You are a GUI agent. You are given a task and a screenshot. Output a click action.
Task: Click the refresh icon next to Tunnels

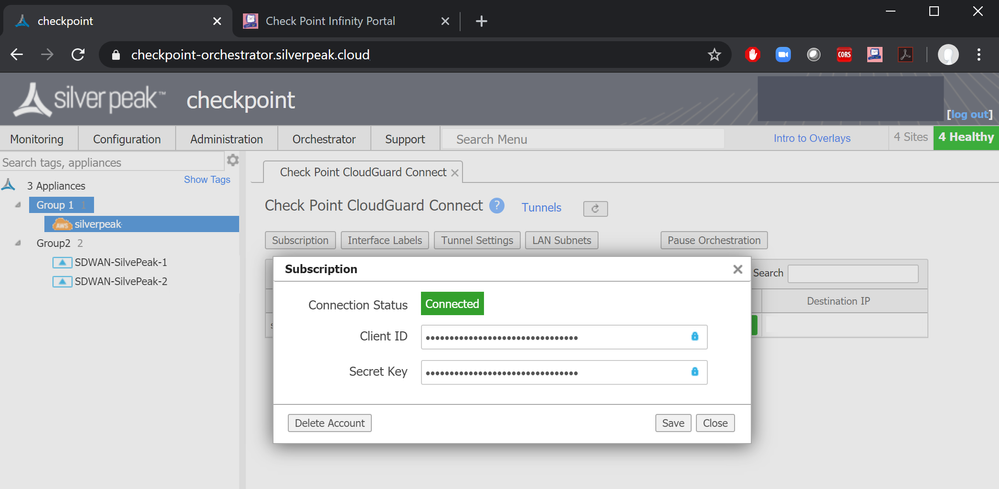point(596,209)
